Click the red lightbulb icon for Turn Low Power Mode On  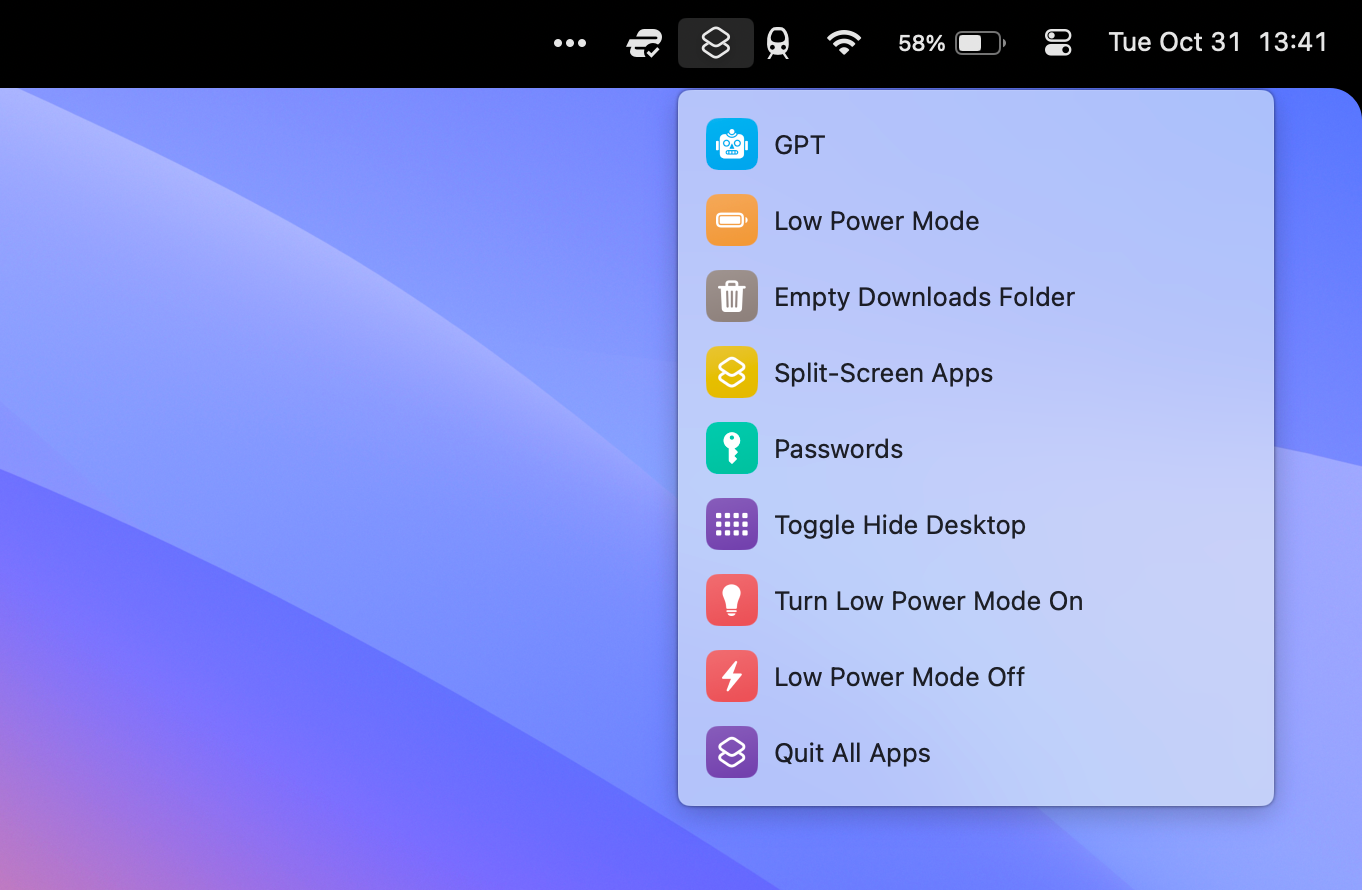(x=731, y=600)
